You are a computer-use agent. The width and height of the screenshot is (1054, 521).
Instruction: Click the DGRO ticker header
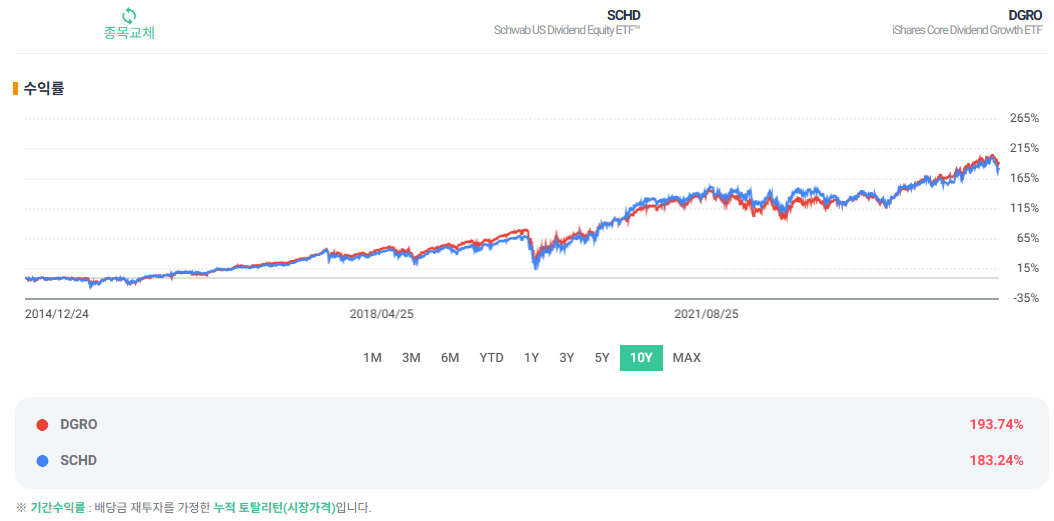1026,15
